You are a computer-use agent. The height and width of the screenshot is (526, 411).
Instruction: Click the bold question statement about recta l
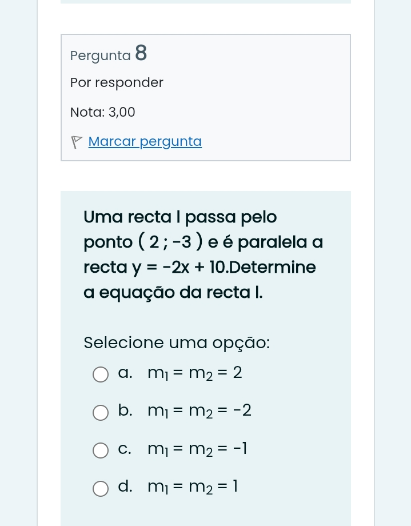point(203,255)
